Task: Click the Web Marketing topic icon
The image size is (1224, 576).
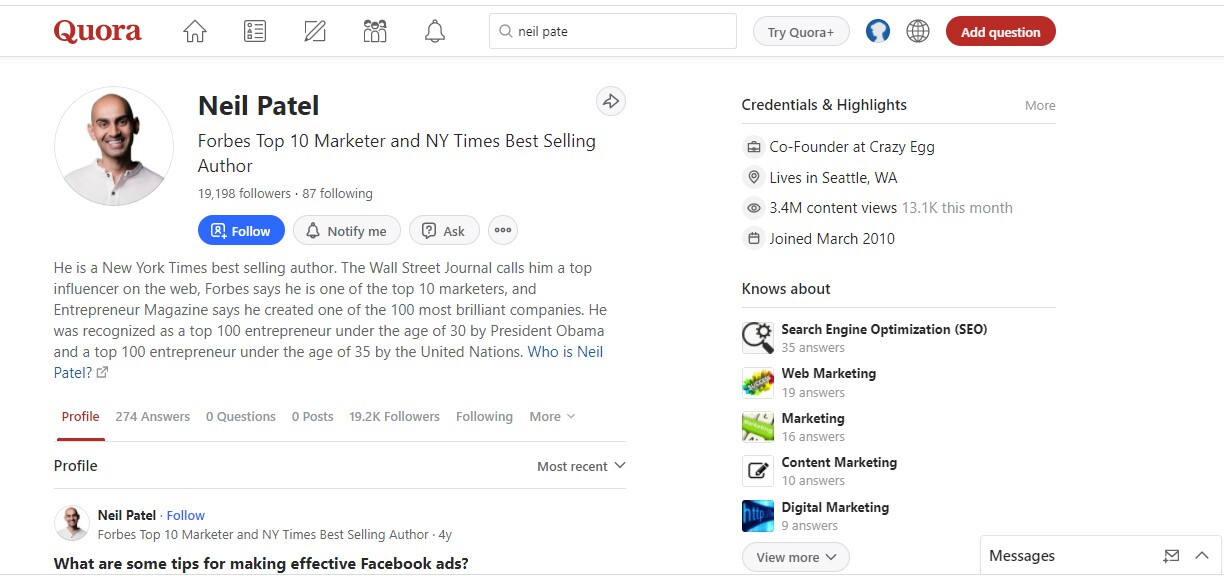Action: [x=758, y=382]
